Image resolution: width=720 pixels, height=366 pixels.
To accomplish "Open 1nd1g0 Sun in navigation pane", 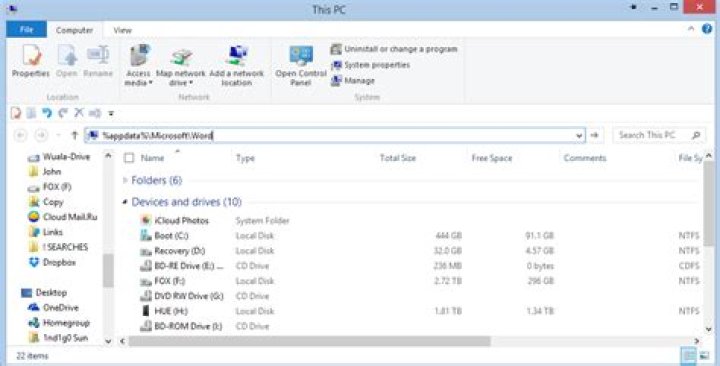I will tap(58, 338).
